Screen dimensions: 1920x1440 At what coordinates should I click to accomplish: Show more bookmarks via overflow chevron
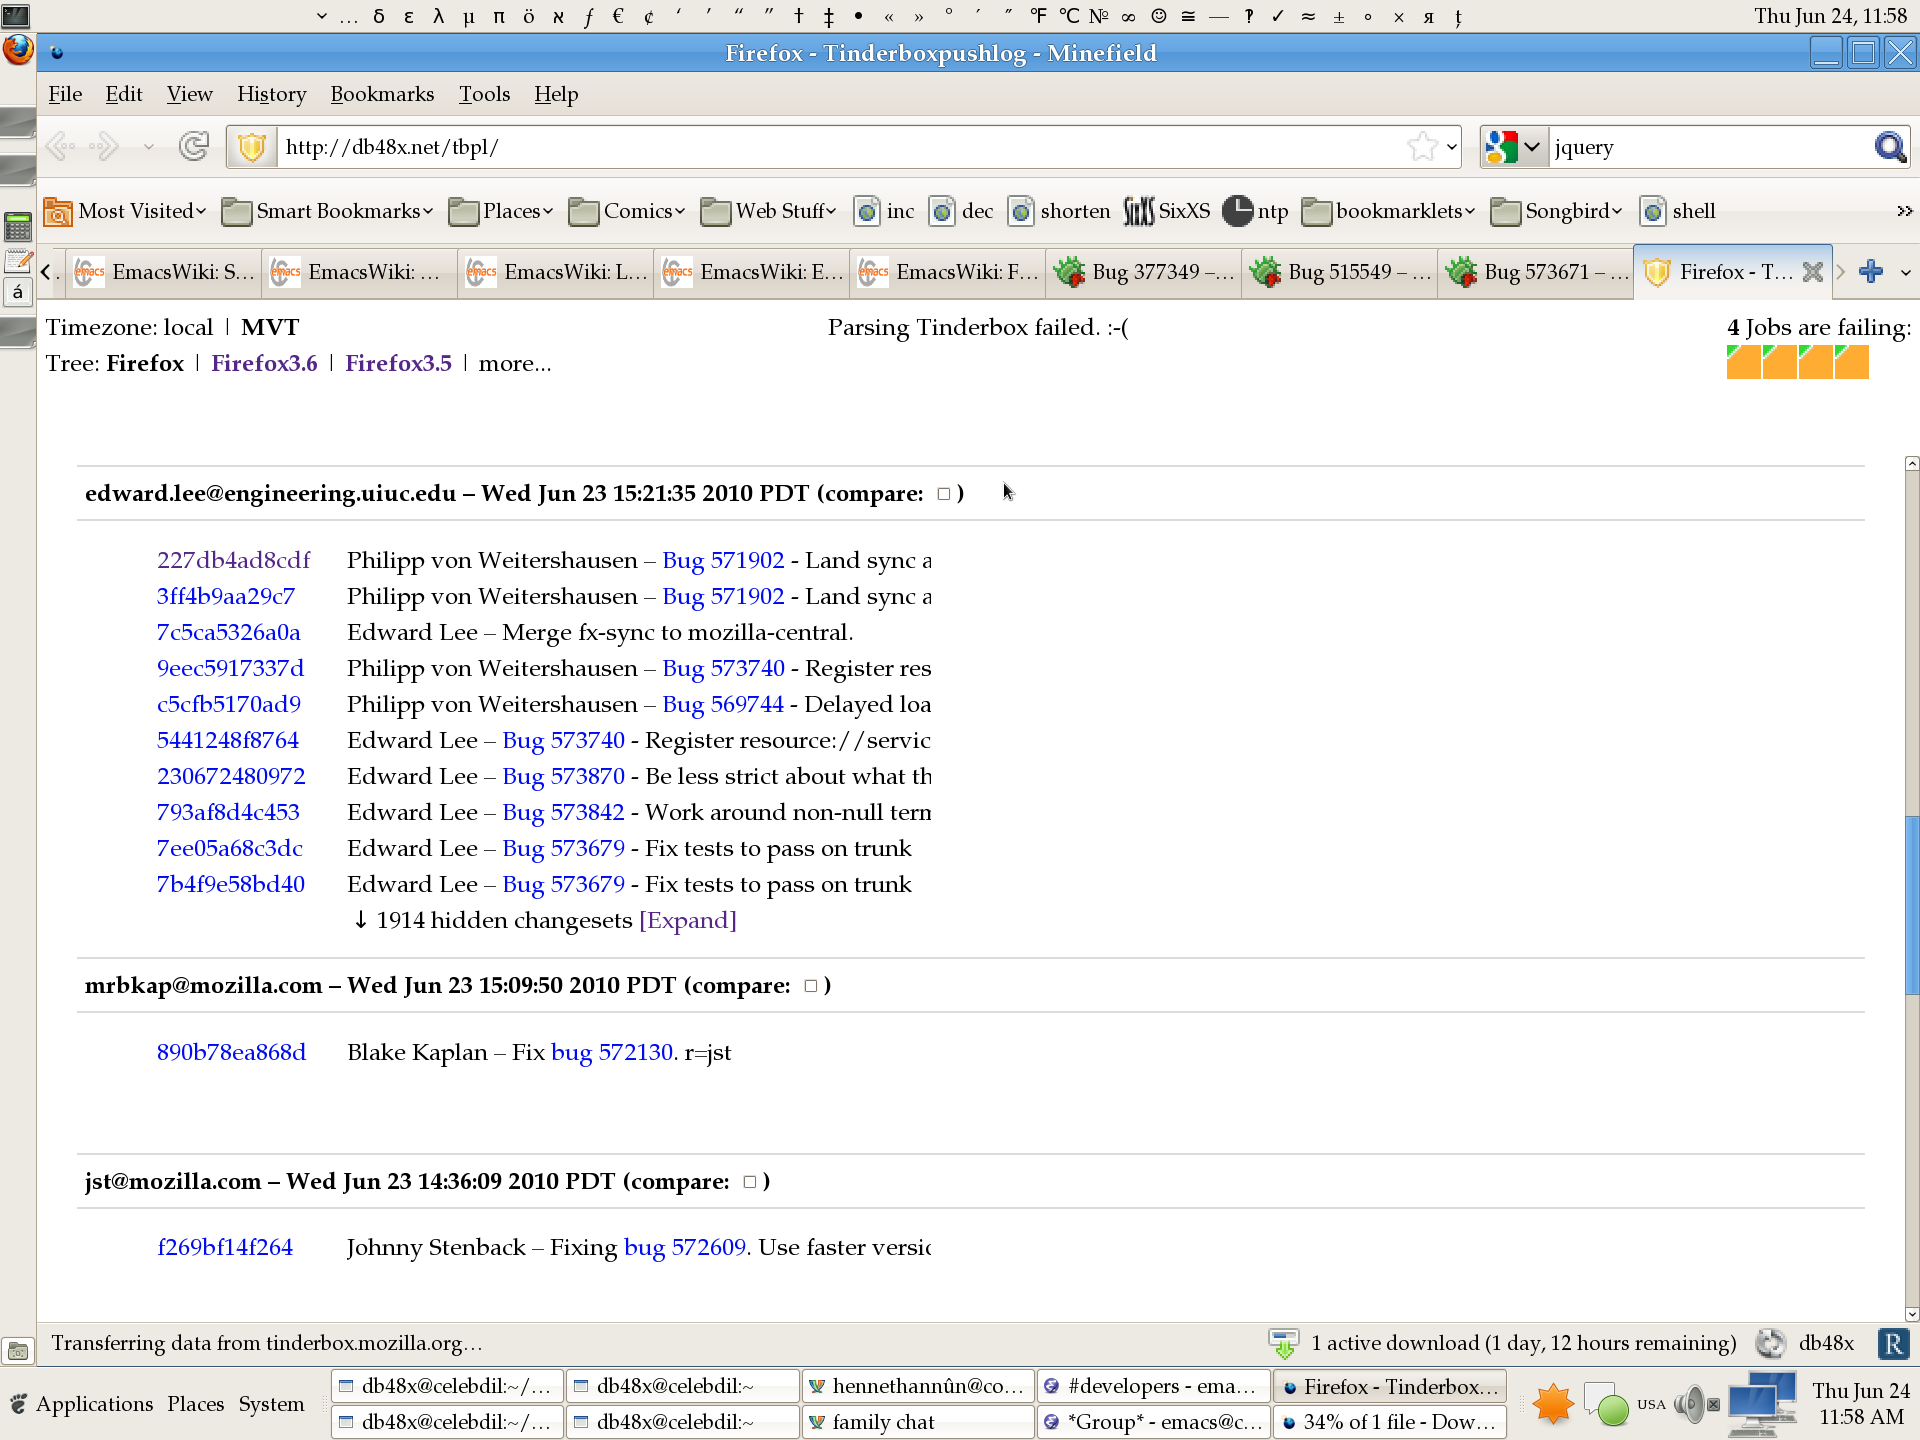pyautogui.click(x=1904, y=211)
